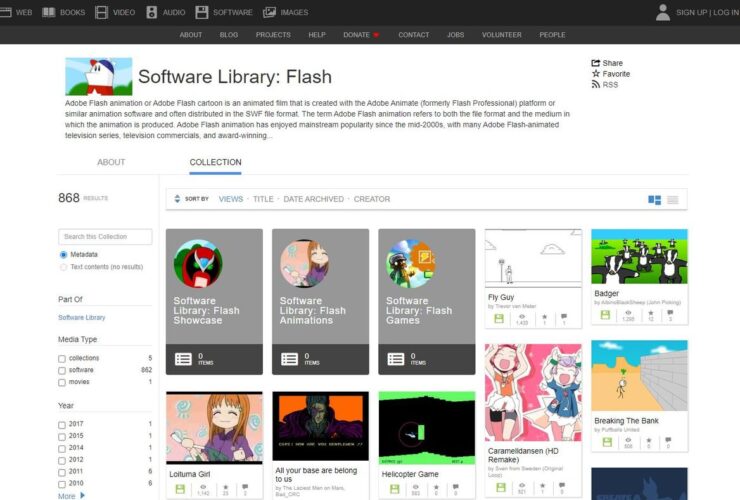740x500 pixels.
Task: Open All your base are belong thumbnail
Action: pos(320,426)
